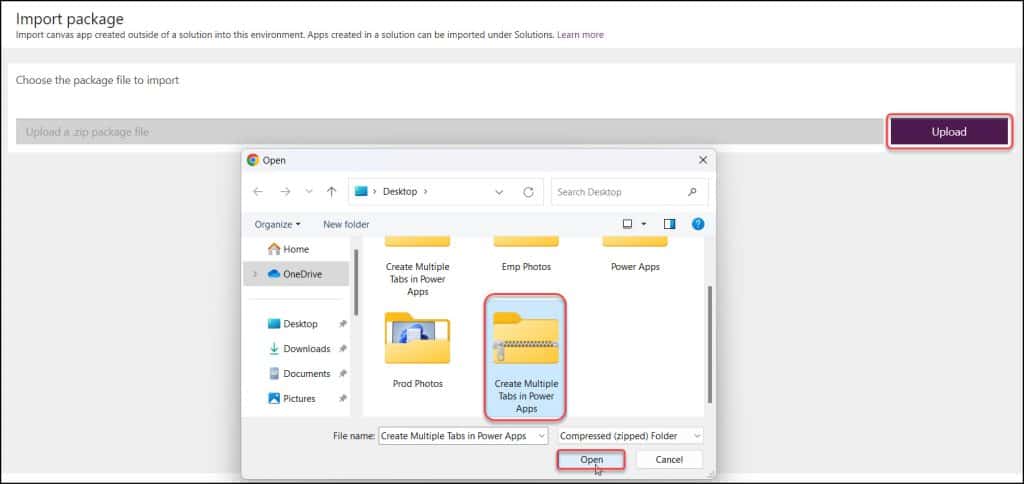Open Compressed (zipped) Folder type dropdown
Image resolution: width=1024 pixels, height=484 pixels.
click(x=630, y=436)
